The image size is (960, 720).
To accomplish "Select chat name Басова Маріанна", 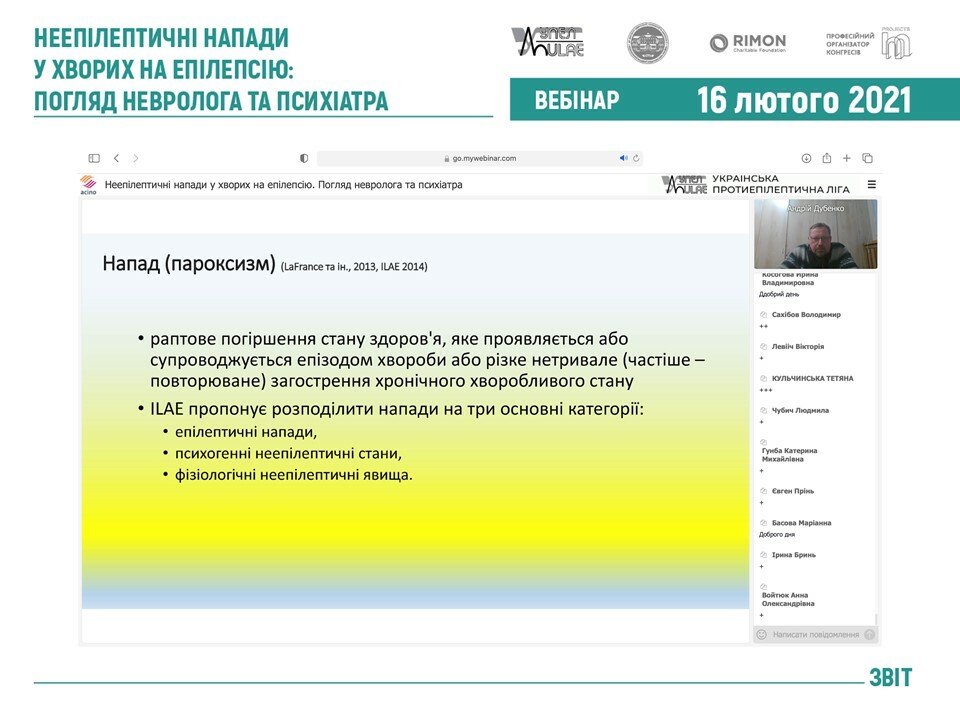I will (x=801, y=523).
